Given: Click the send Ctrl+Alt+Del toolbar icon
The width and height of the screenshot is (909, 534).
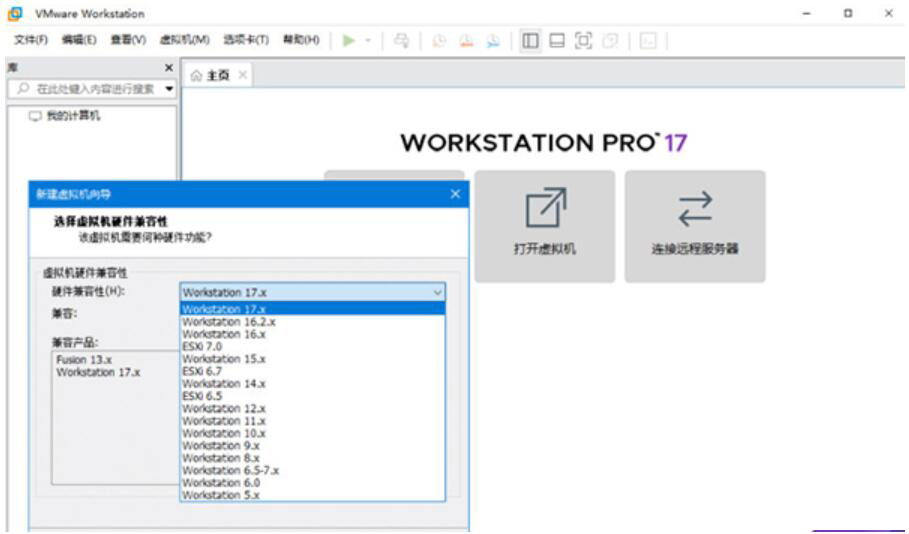Looking at the screenshot, I should coord(401,41).
